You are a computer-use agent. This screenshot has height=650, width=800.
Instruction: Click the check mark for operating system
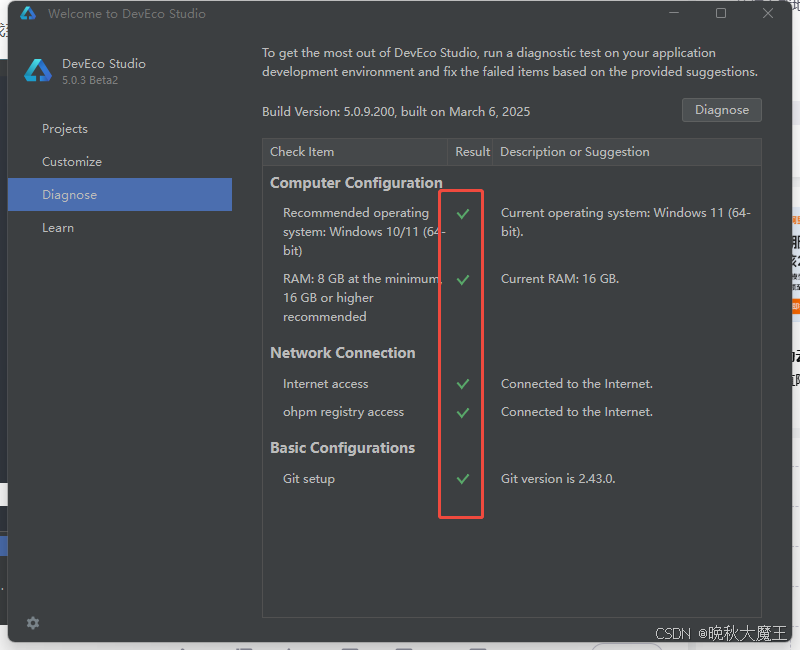pos(463,213)
